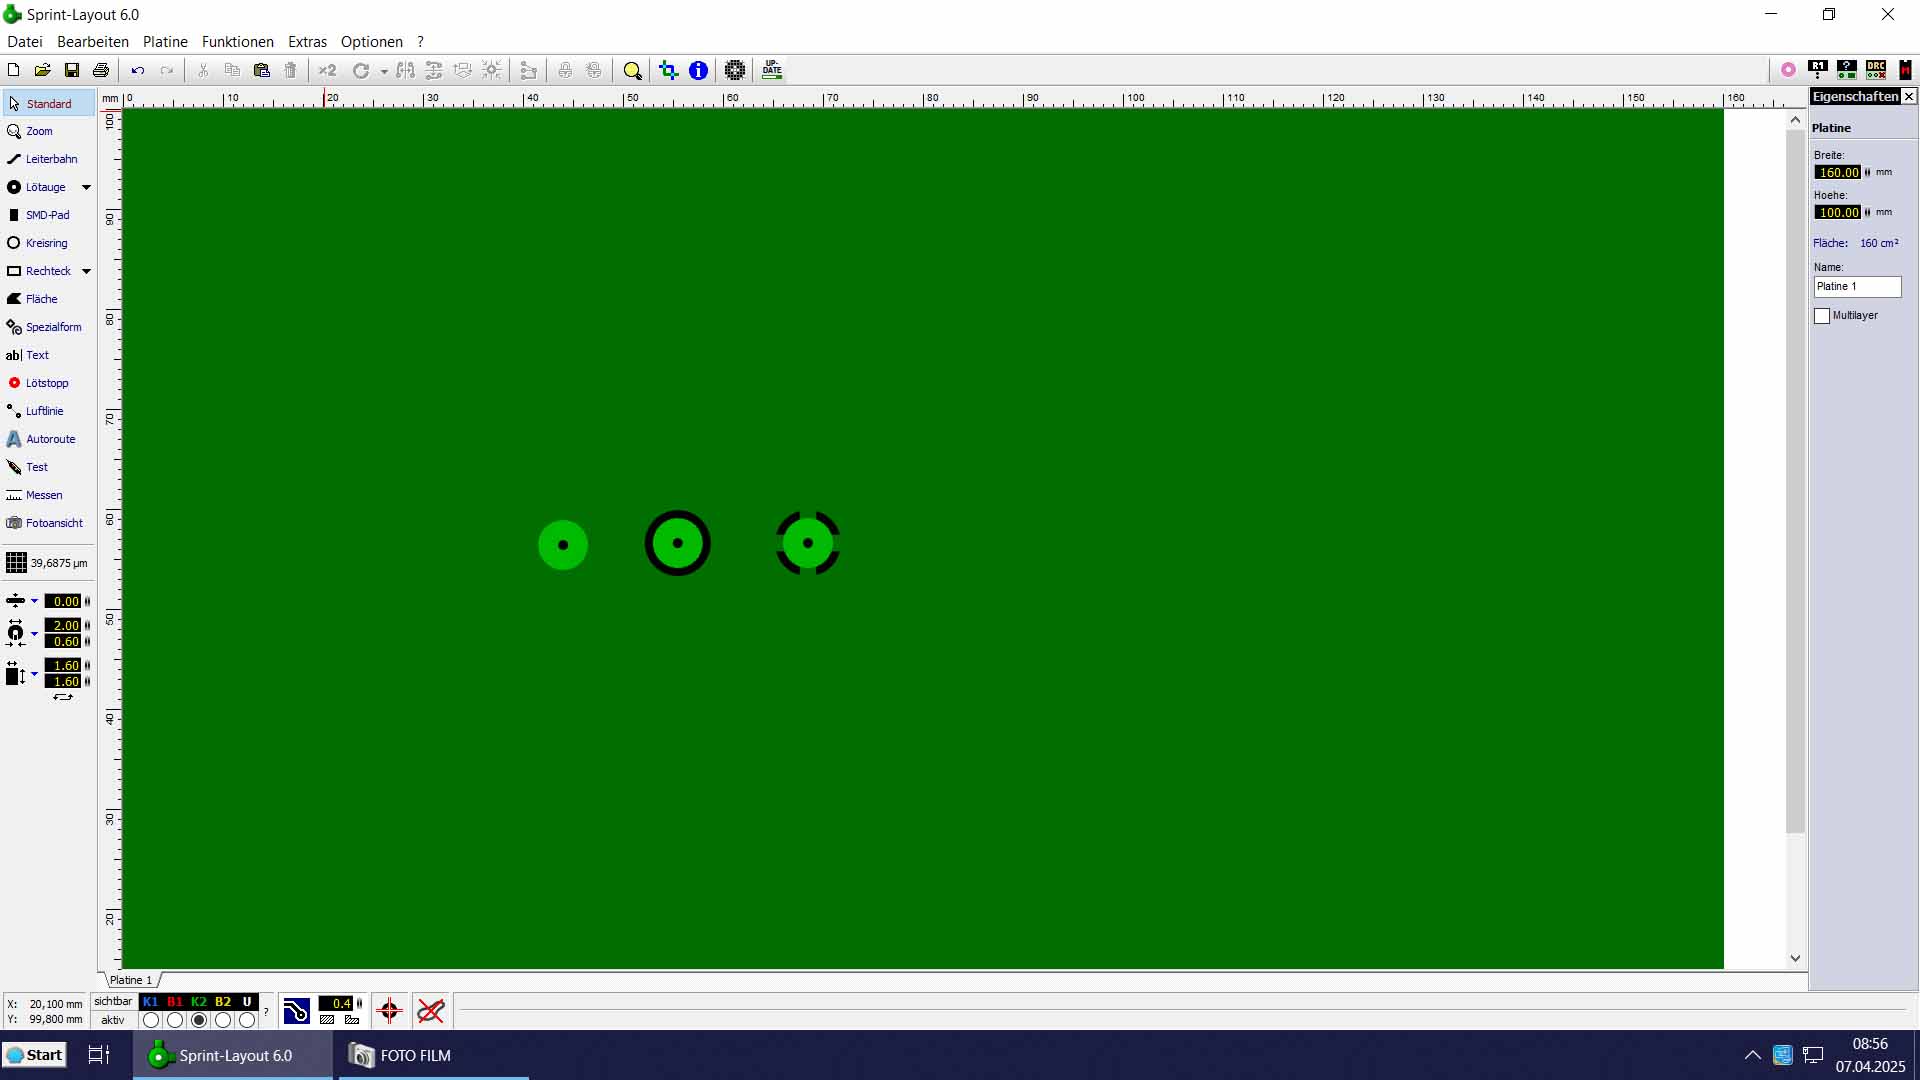Open the Extras menu
Screen dimensions: 1920x1080
pos(307,42)
